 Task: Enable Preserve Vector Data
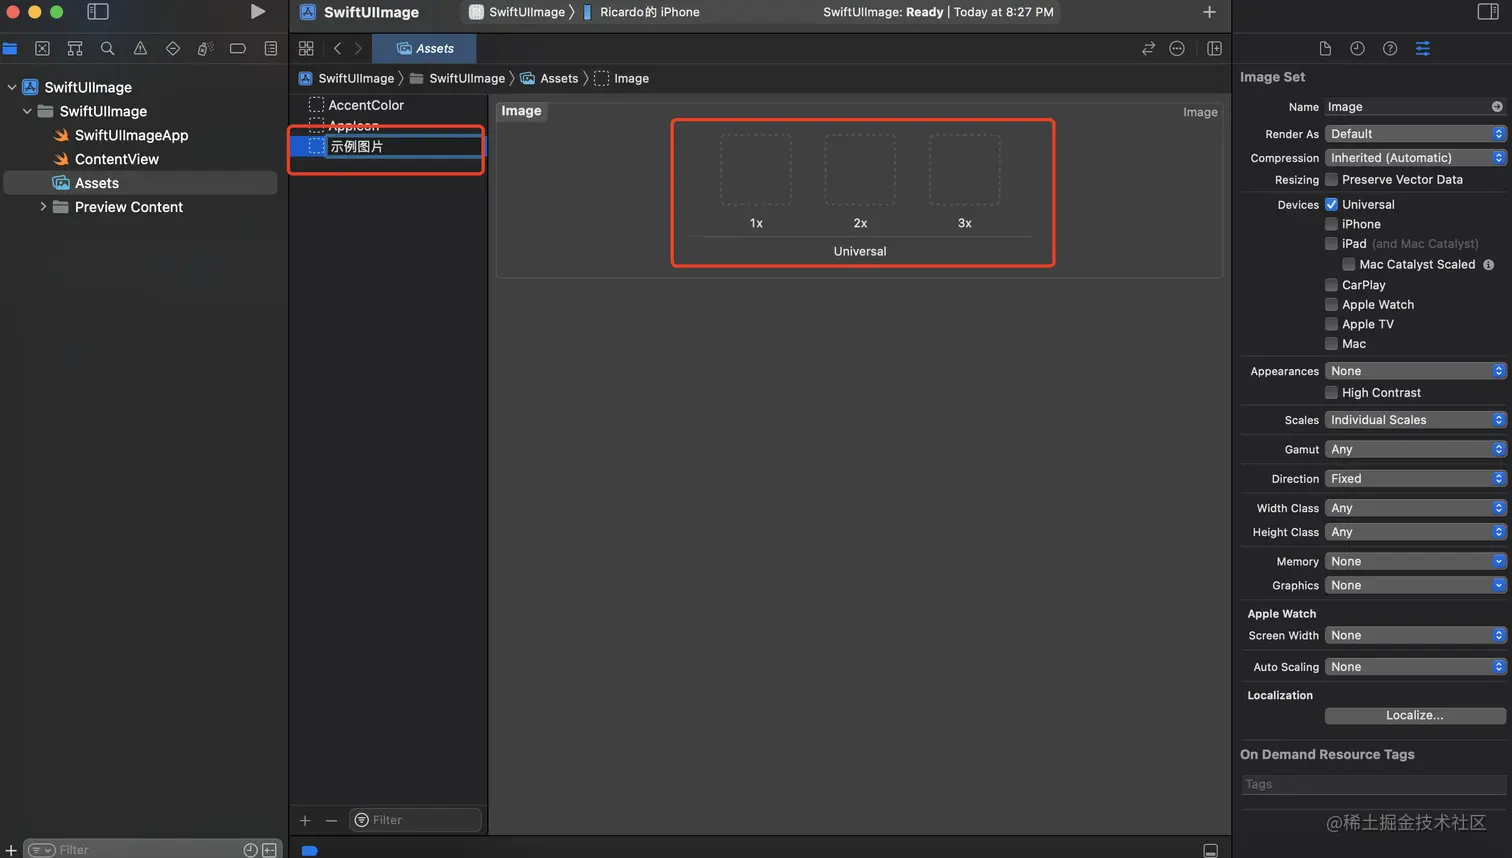coord(1331,180)
